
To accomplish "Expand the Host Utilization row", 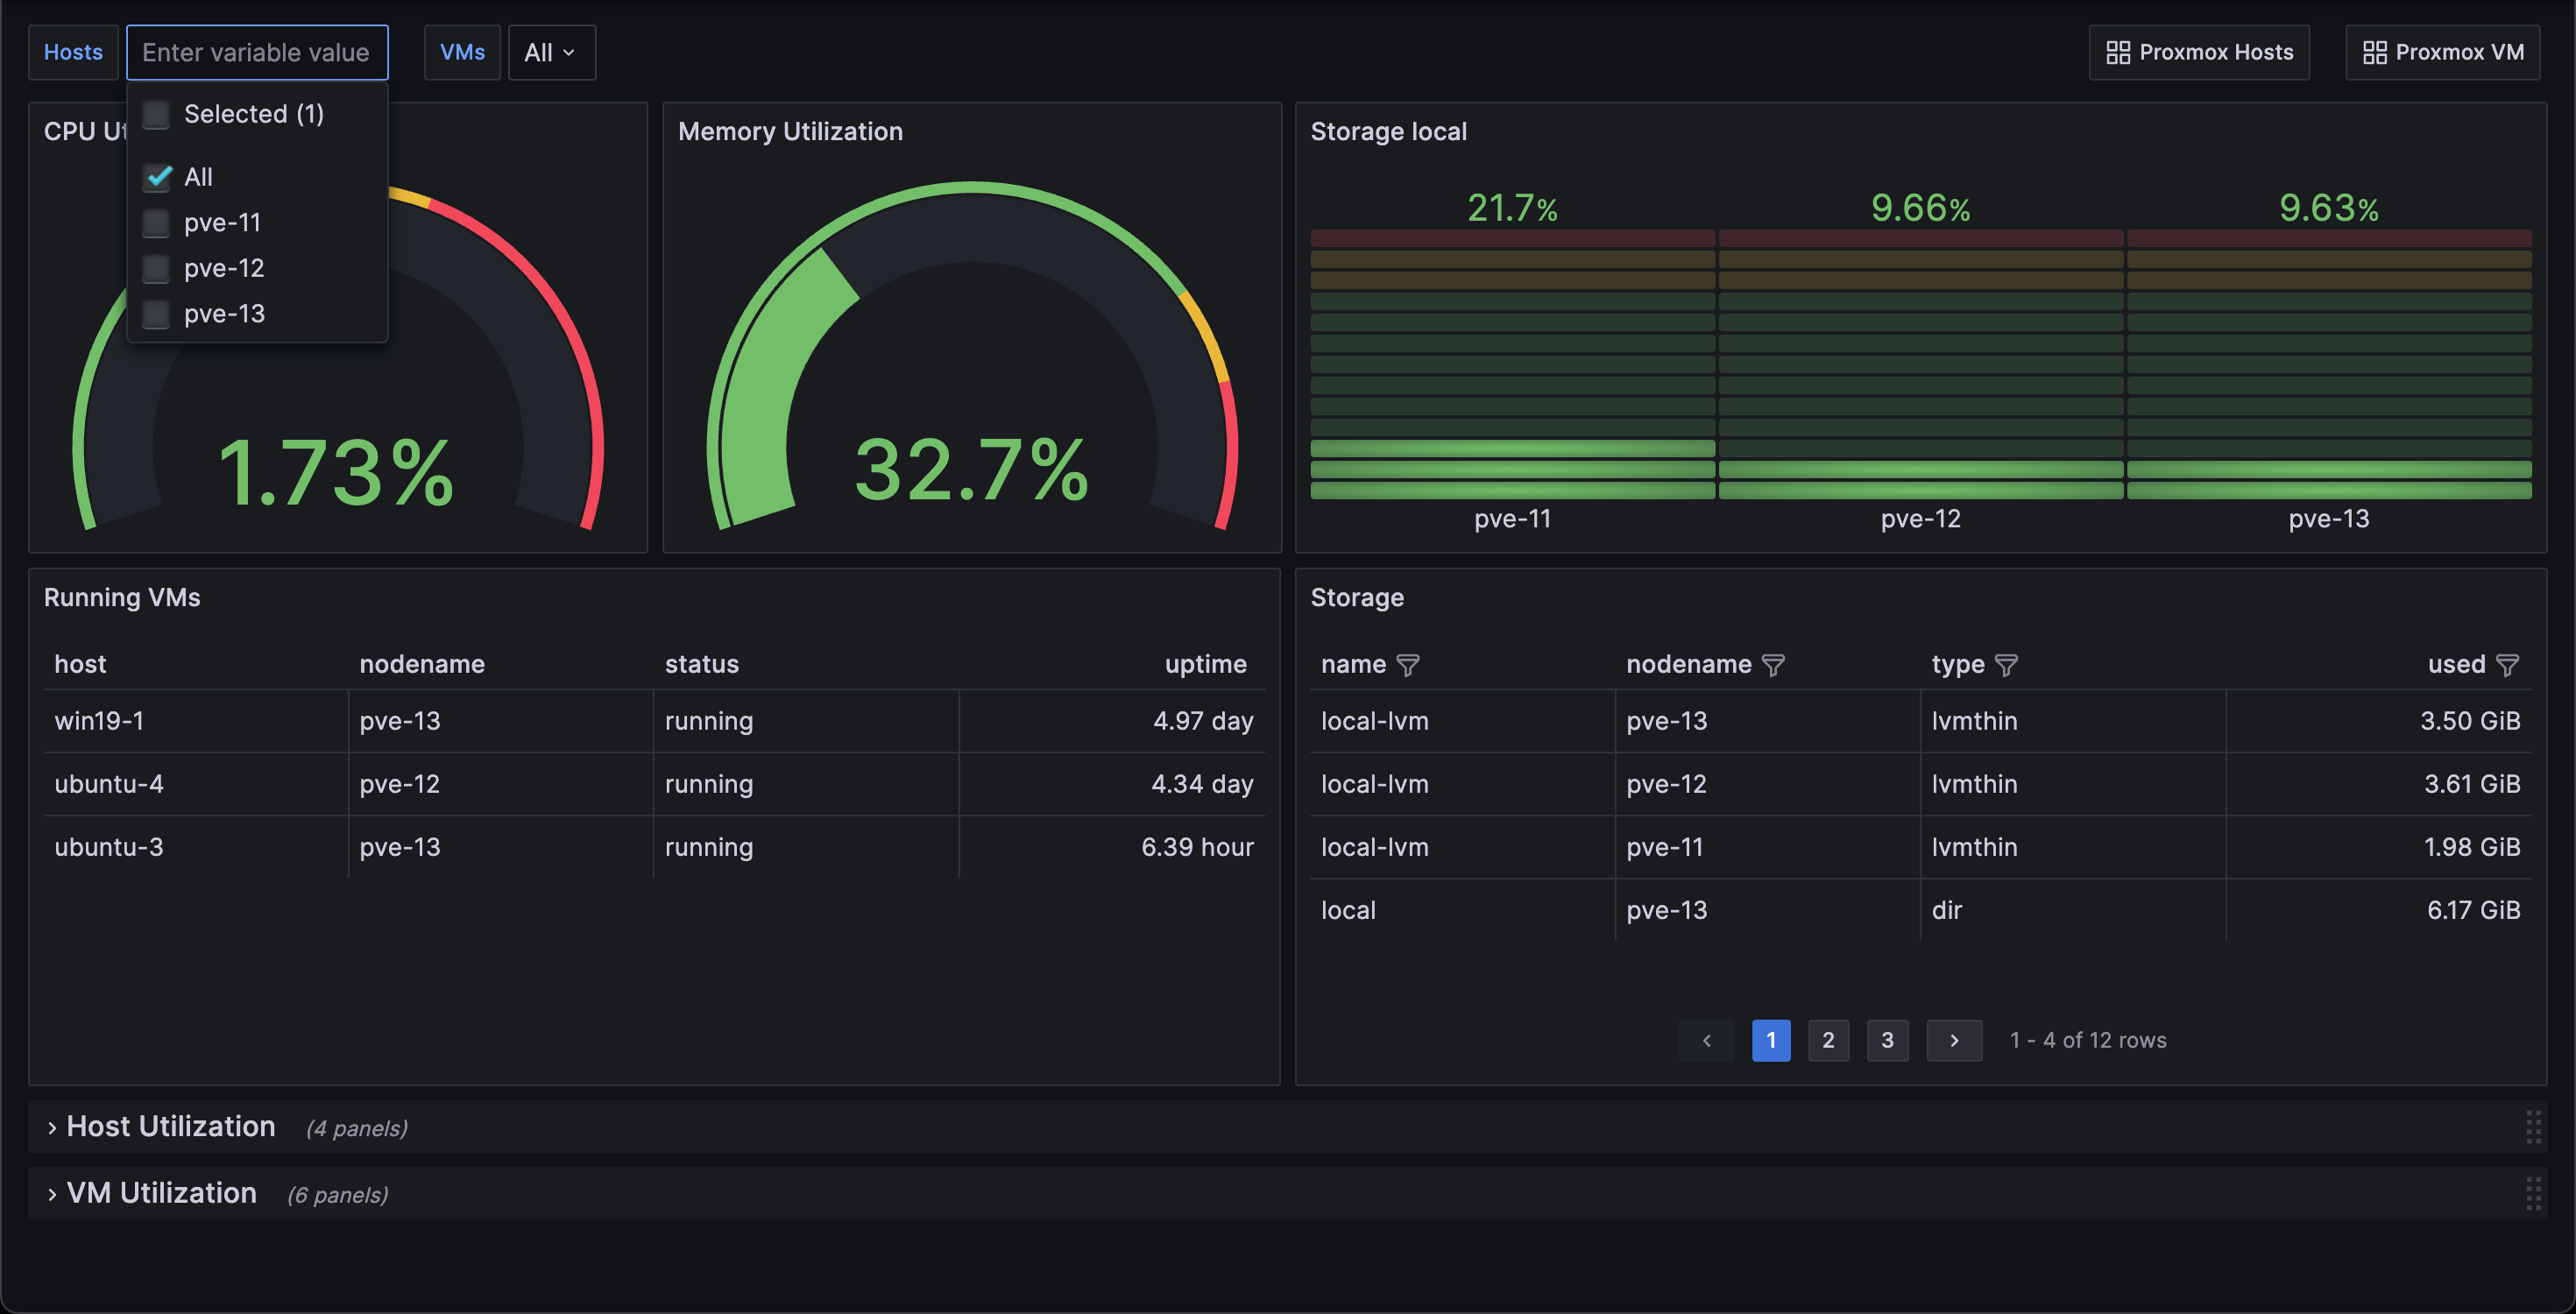I will (x=170, y=1127).
